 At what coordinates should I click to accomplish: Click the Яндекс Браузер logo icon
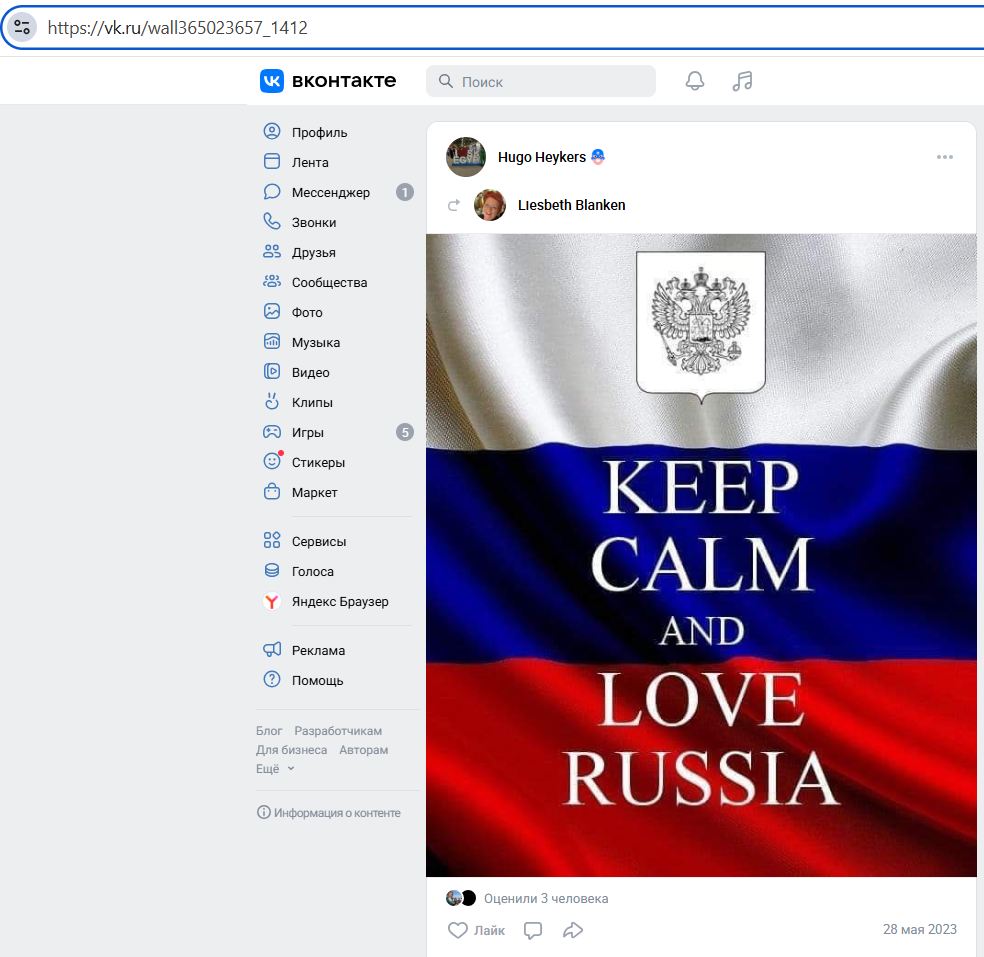272,601
